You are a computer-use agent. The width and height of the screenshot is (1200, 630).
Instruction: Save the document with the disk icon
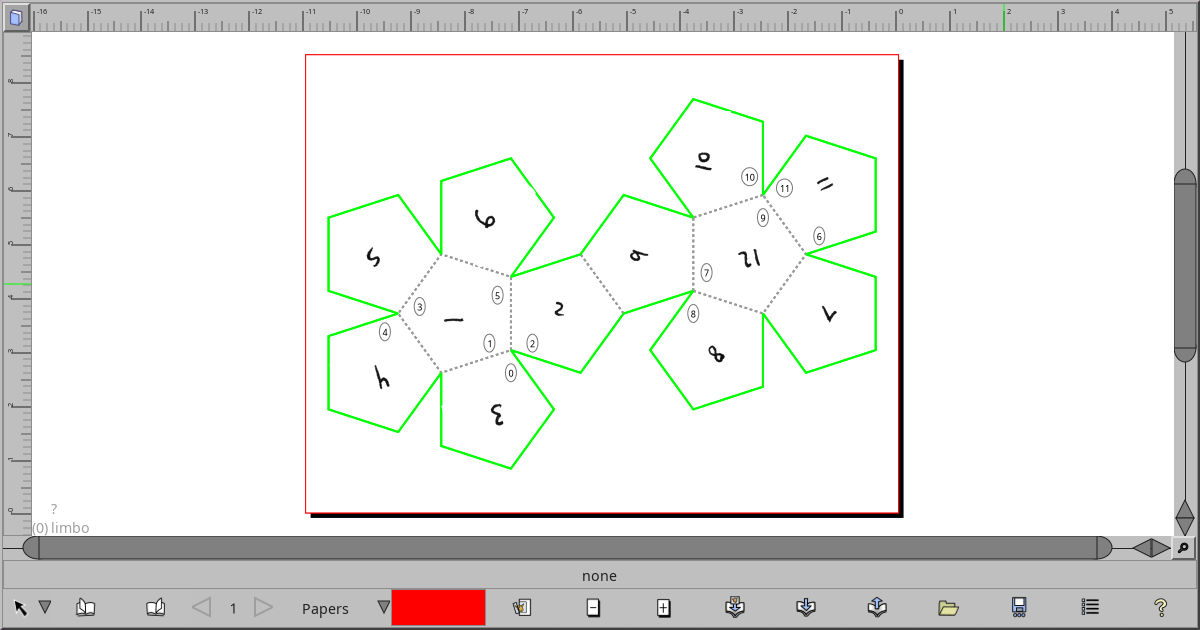tap(1019, 606)
